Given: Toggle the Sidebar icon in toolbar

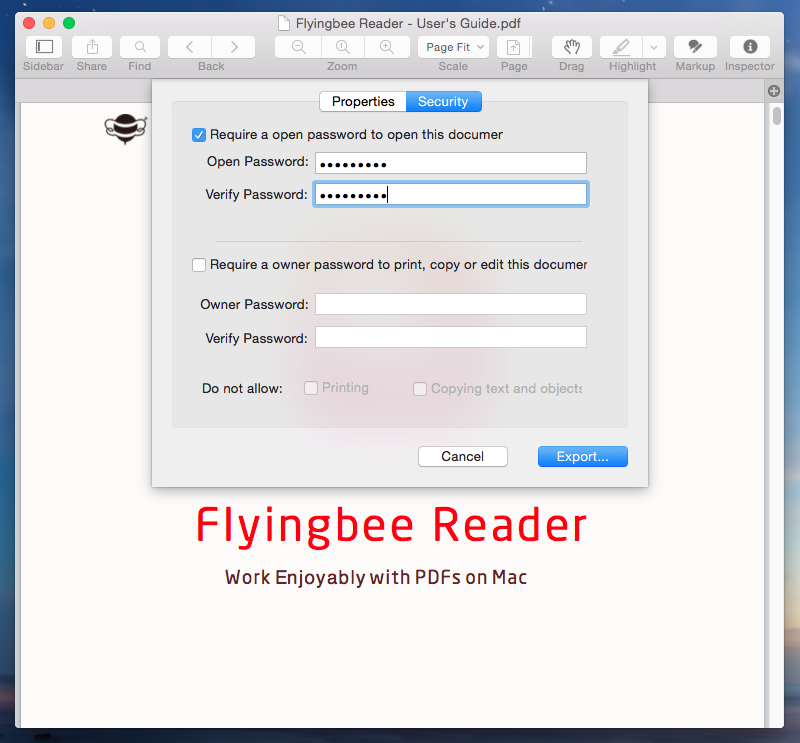Looking at the screenshot, I should [44, 47].
